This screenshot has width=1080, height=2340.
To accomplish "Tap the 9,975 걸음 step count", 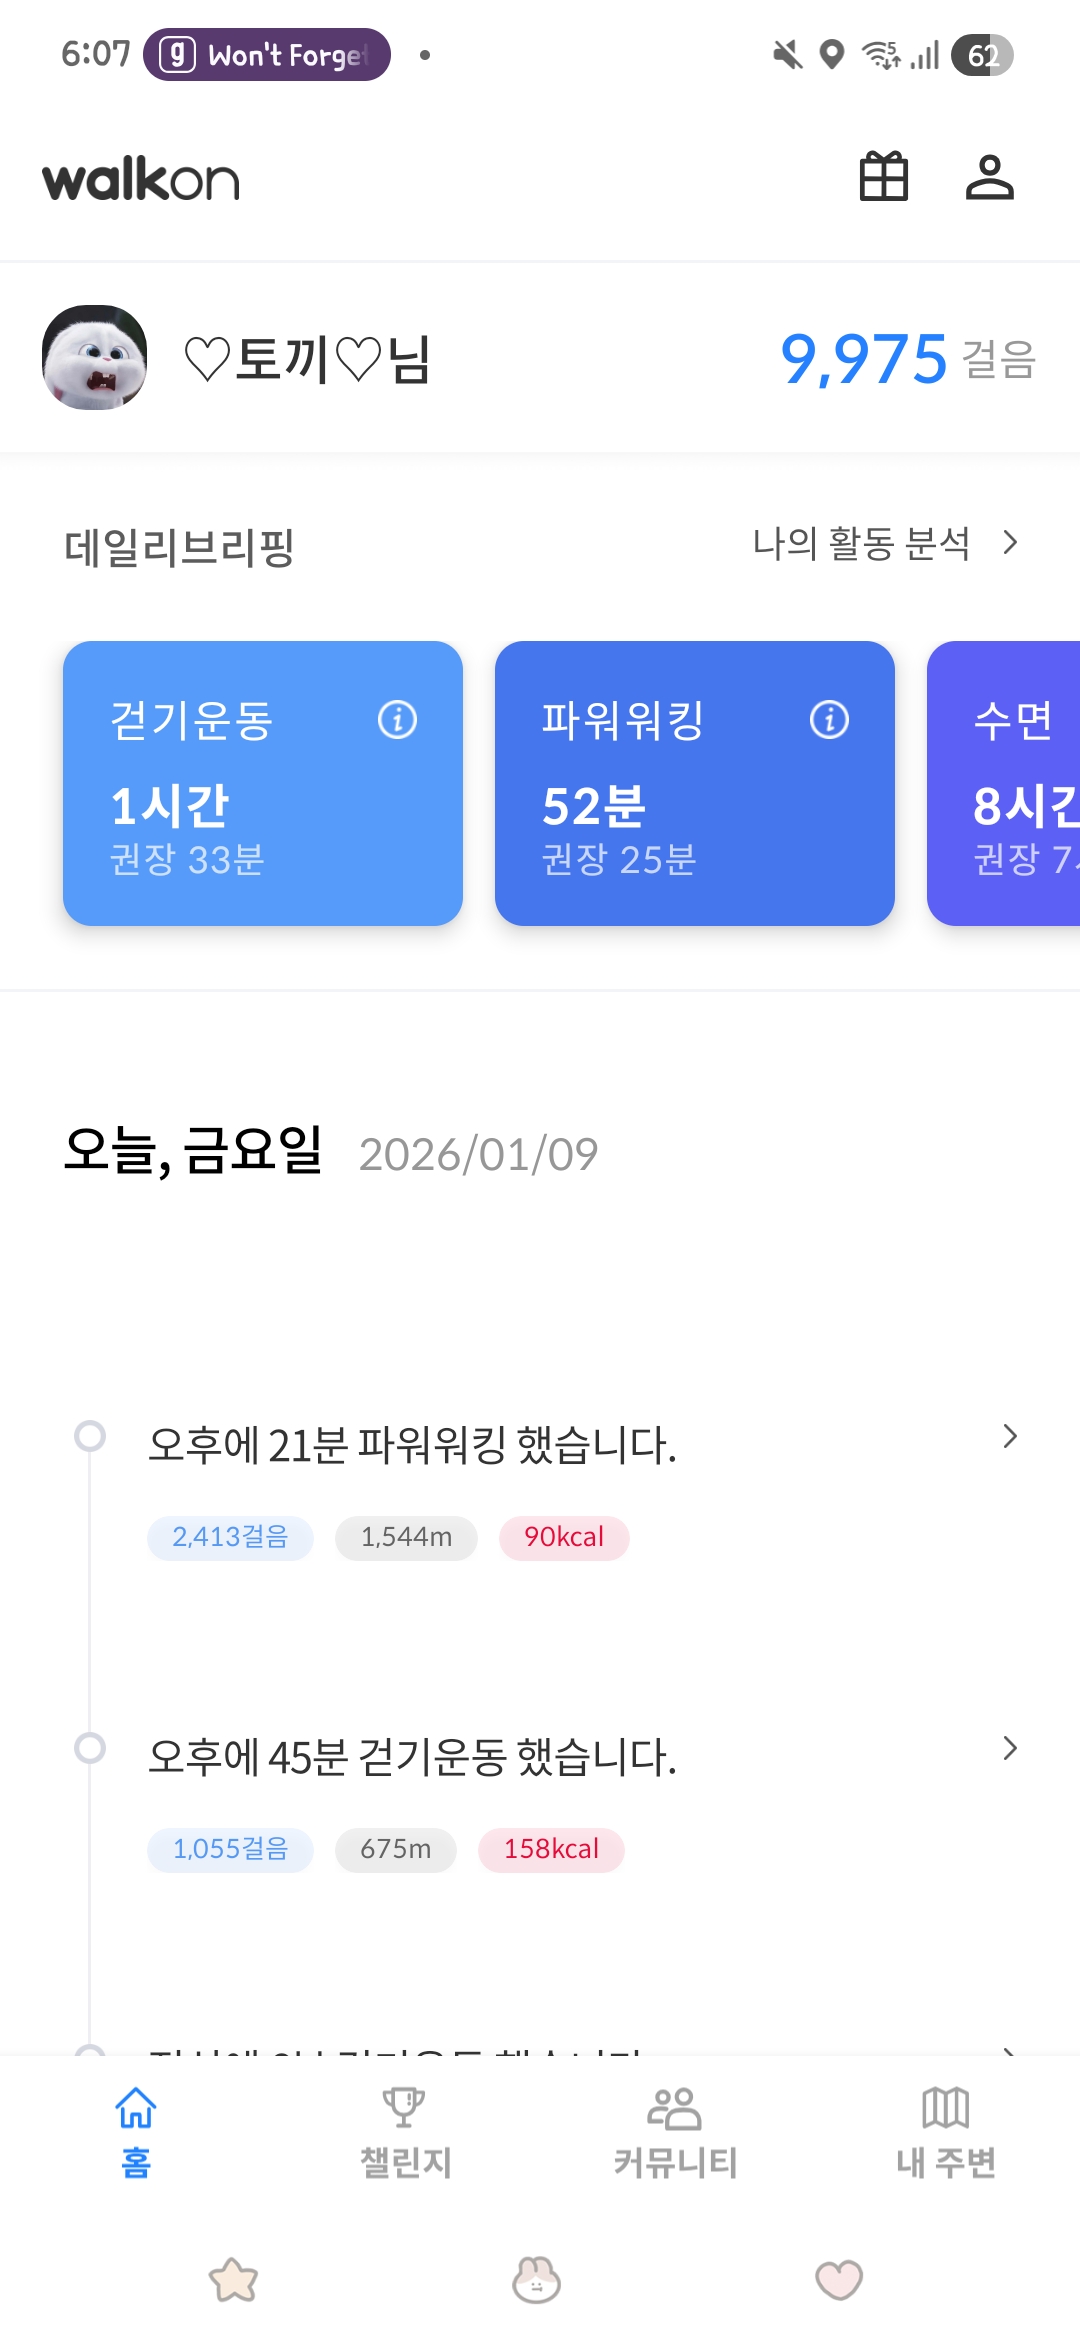I will pos(905,359).
